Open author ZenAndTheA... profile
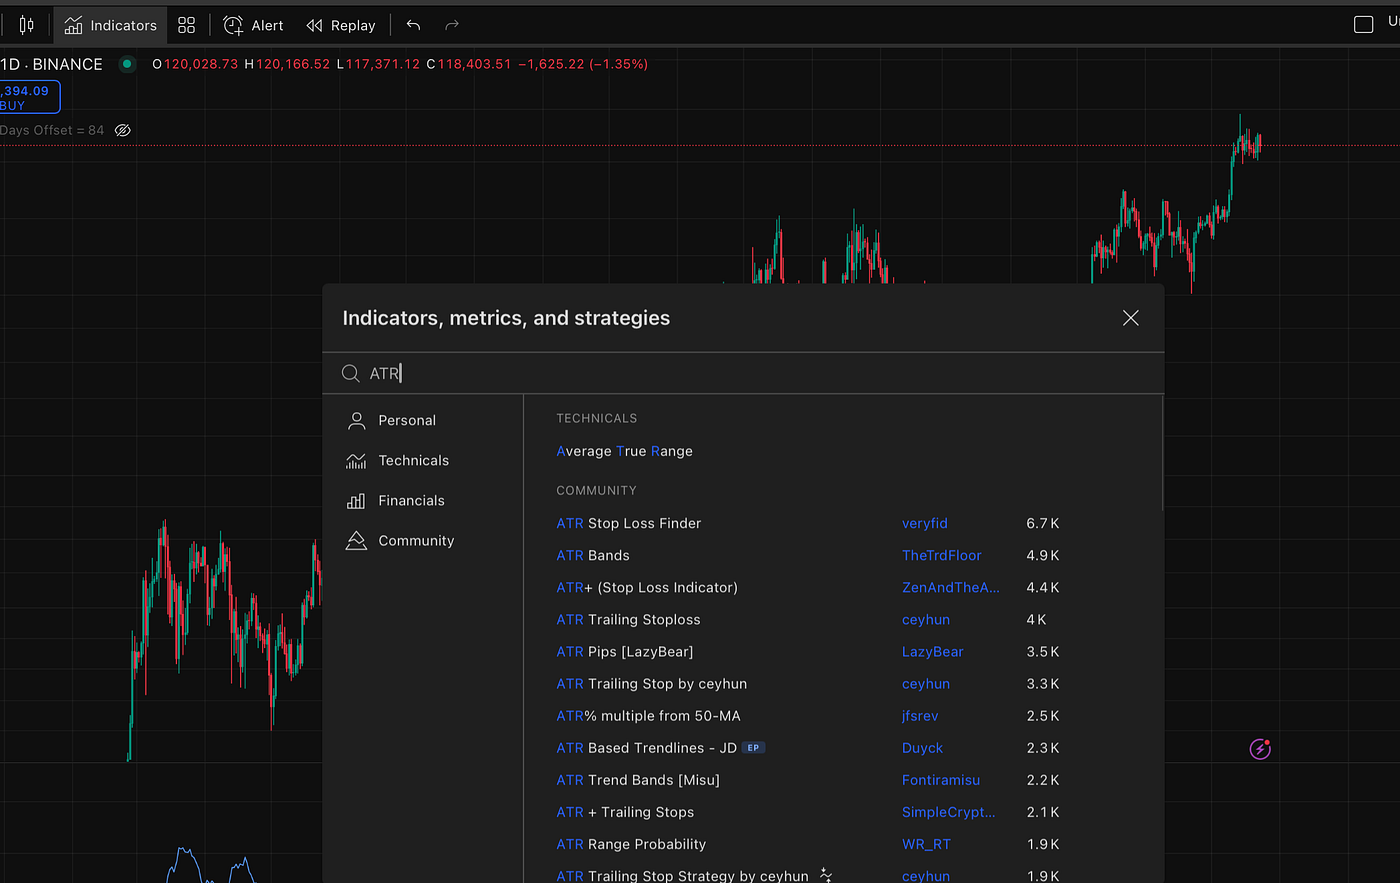 click(x=951, y=587)
